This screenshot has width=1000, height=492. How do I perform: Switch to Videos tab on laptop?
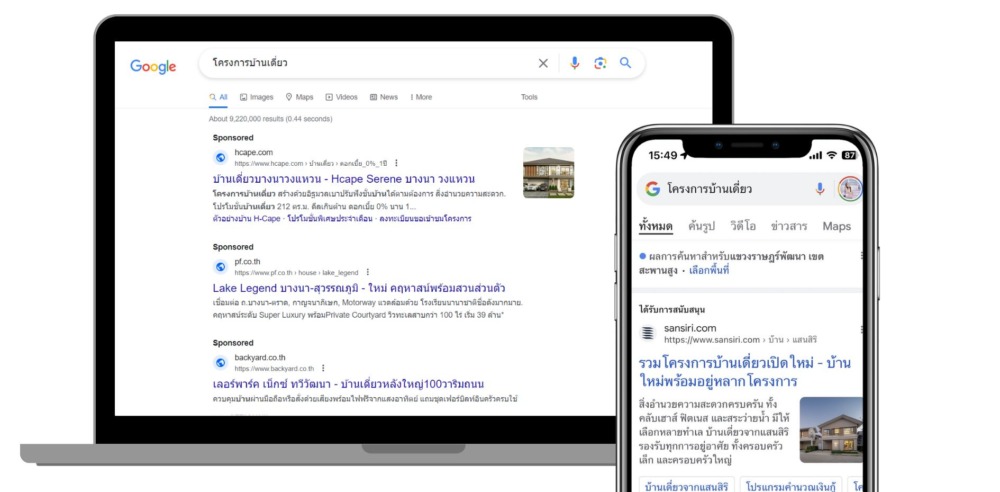point(341,97)
